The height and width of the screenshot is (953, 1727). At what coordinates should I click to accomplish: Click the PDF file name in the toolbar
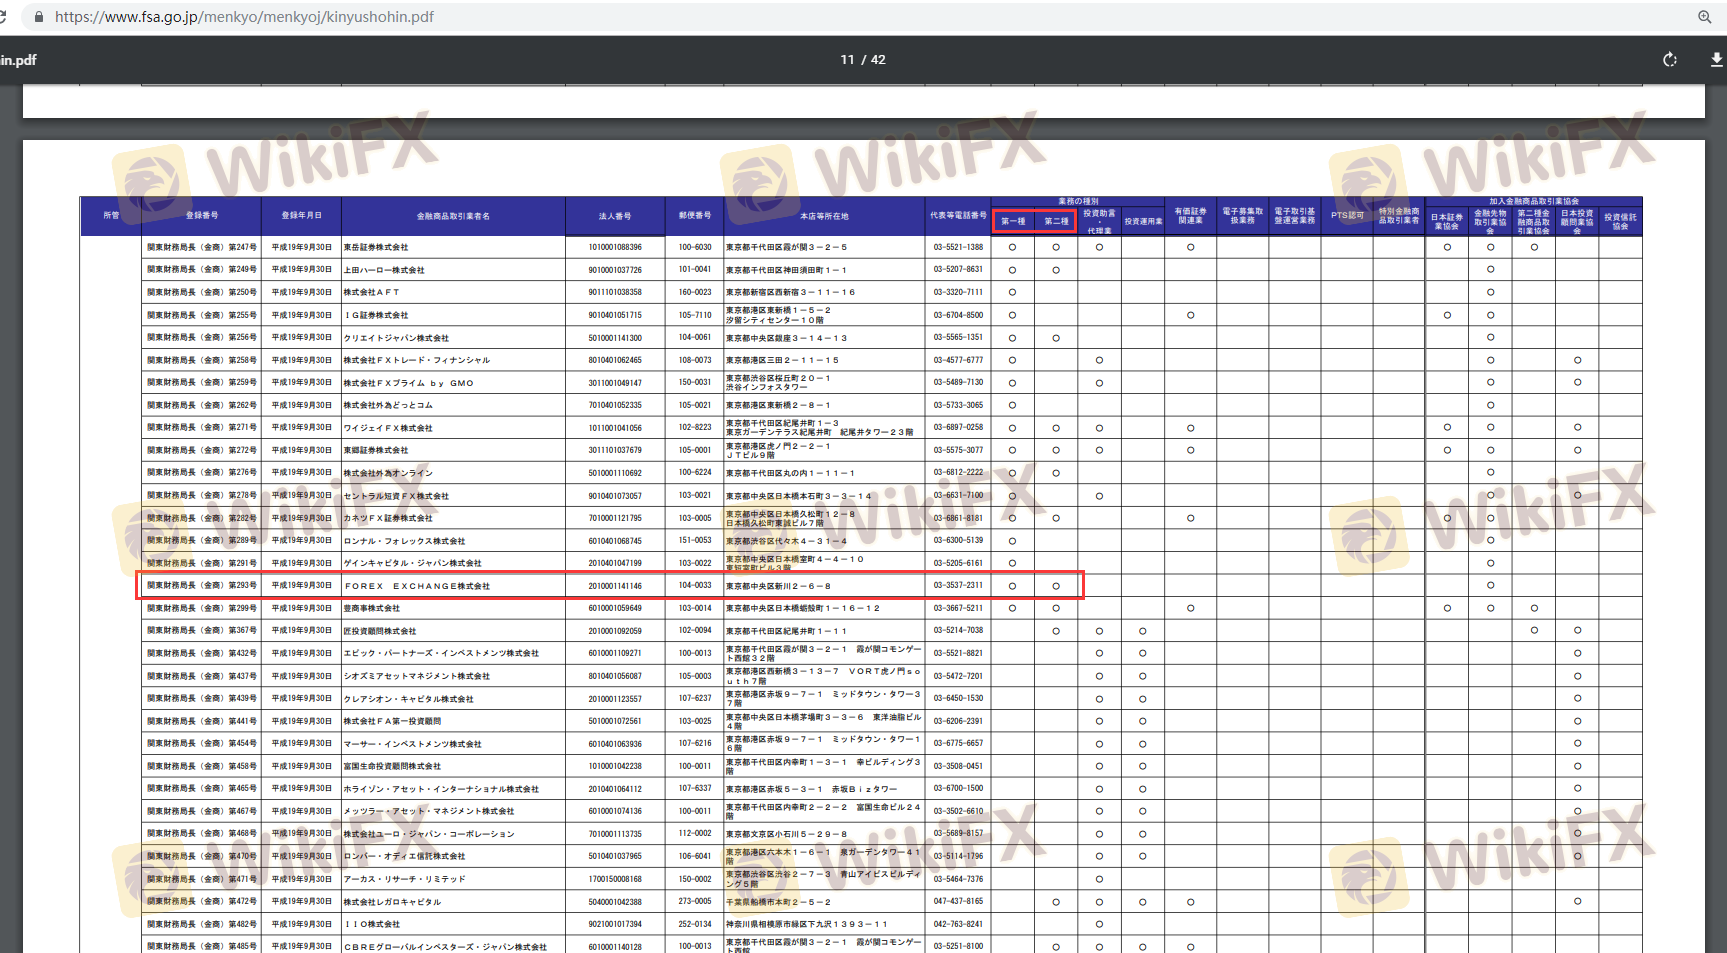tap(18, 60)
